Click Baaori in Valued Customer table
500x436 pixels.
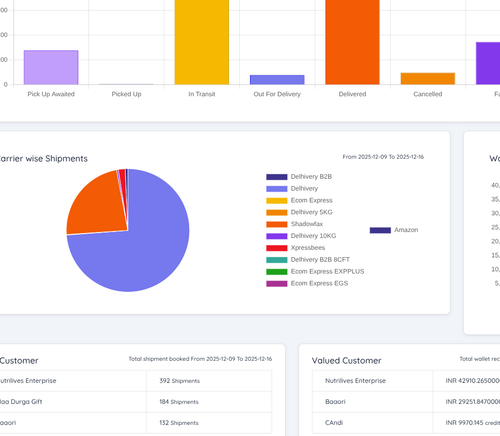pyautogui.click(x=335, y=402)
